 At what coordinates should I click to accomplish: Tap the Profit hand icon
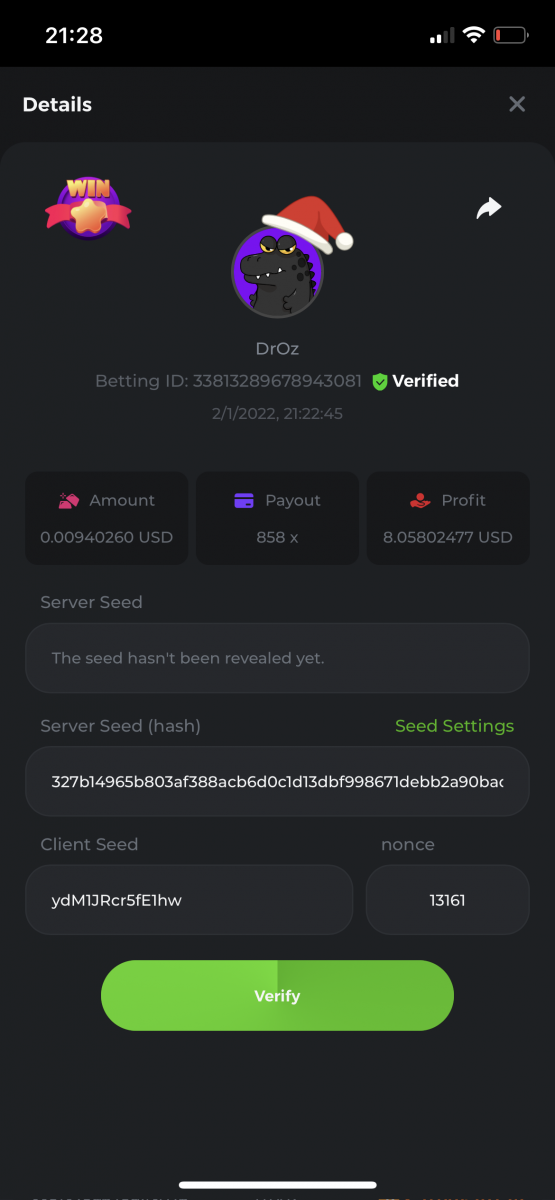click(x=421, y=500)
